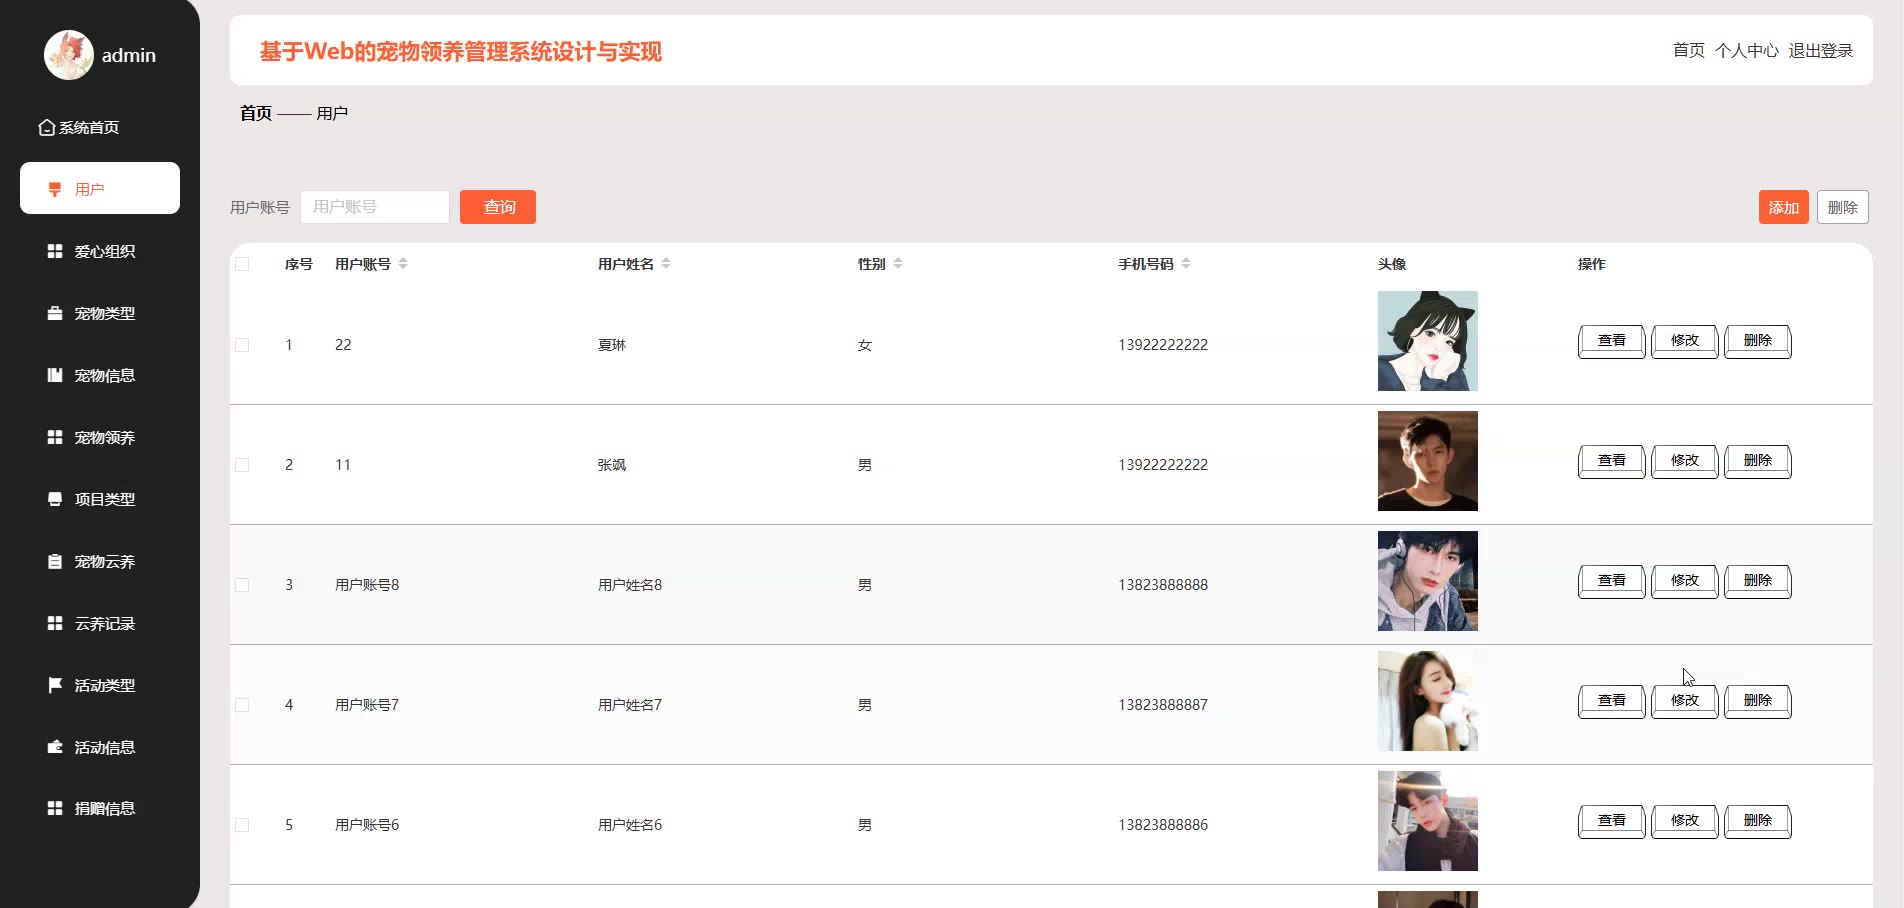Click 退出登录 to log out

click(1821, 50)
